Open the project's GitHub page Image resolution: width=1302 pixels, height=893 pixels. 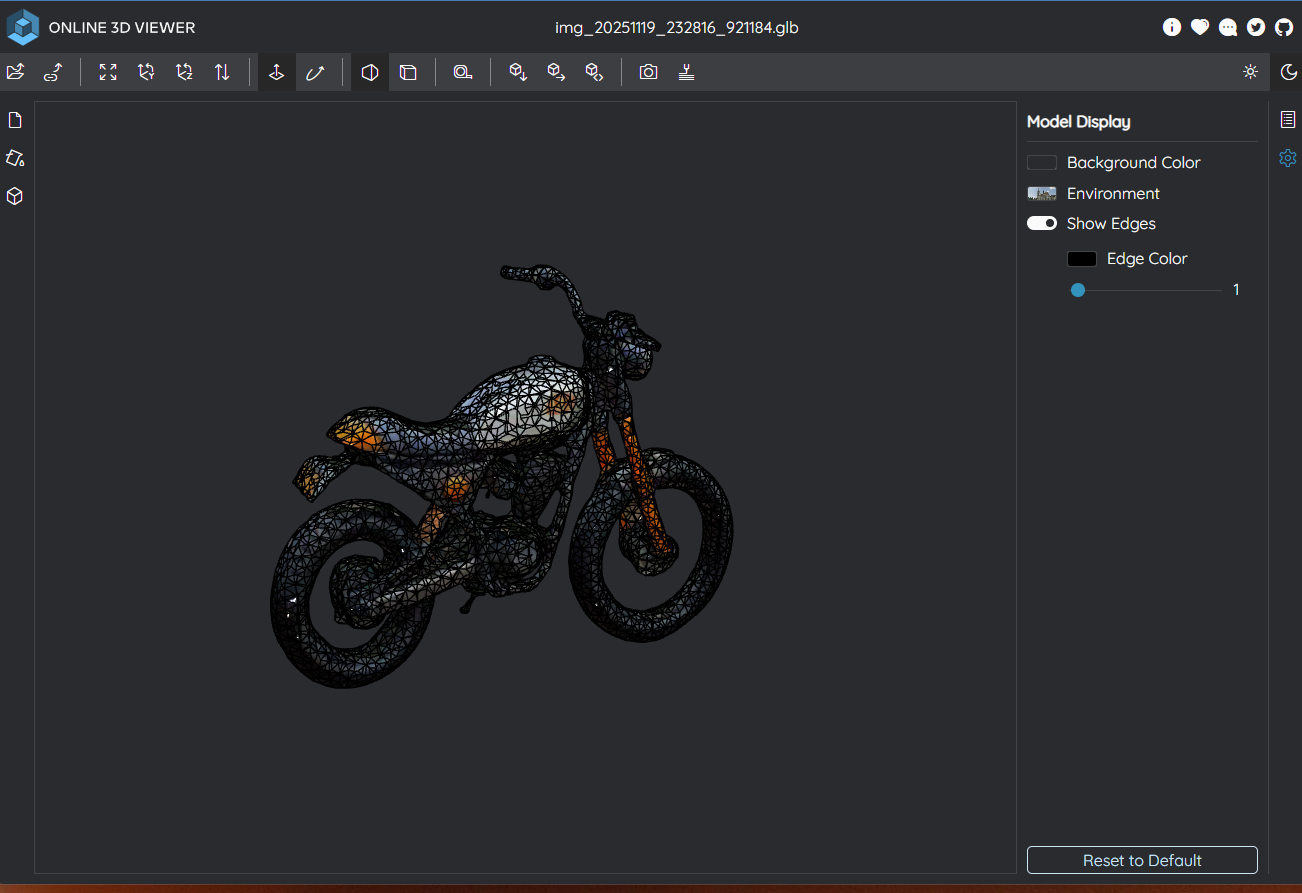coord(1284,27)
